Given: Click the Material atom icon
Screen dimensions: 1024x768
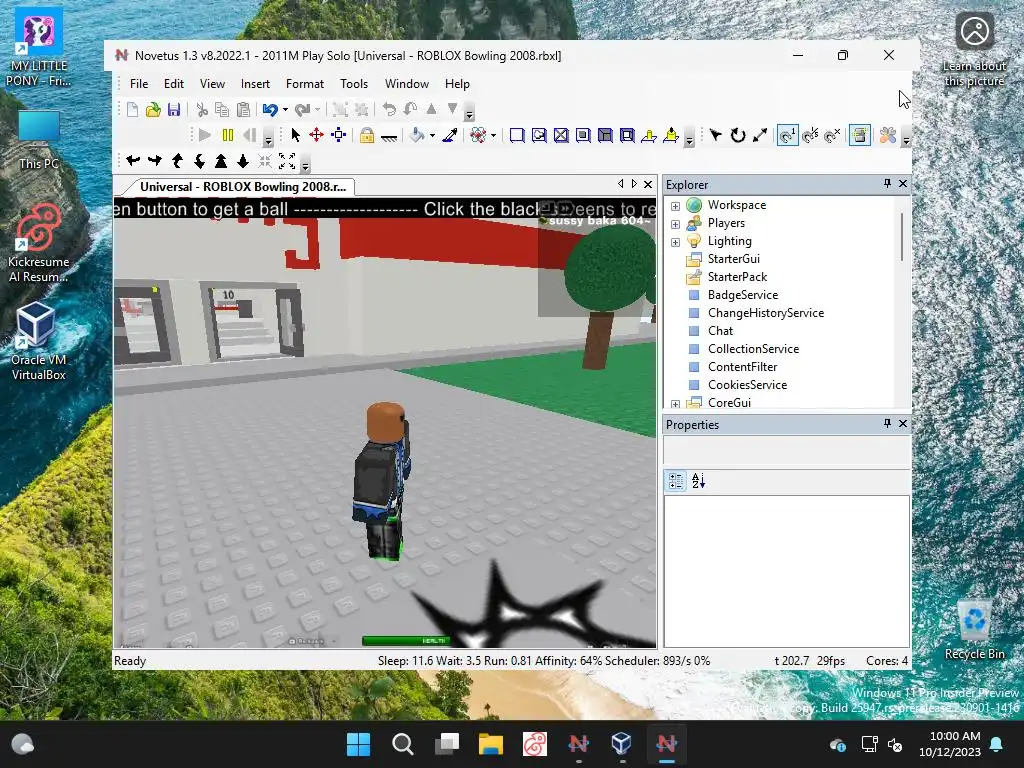Looking at the screenshot, I should pyautogui.click(x=478, y=135).
